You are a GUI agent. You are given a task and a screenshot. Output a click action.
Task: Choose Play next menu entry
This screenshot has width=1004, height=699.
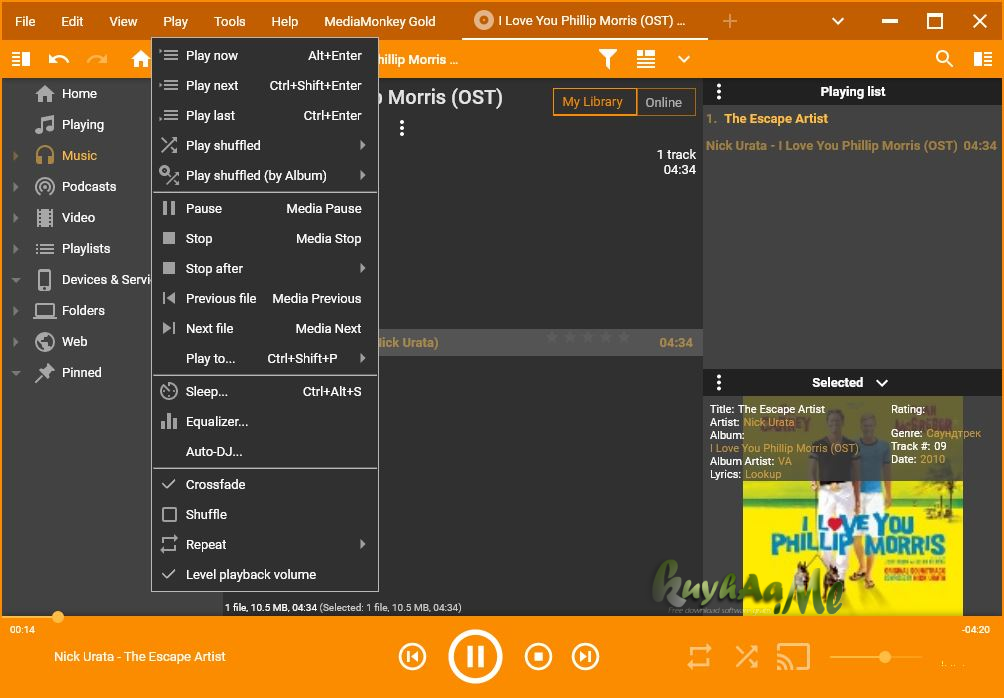coord(264,86)
